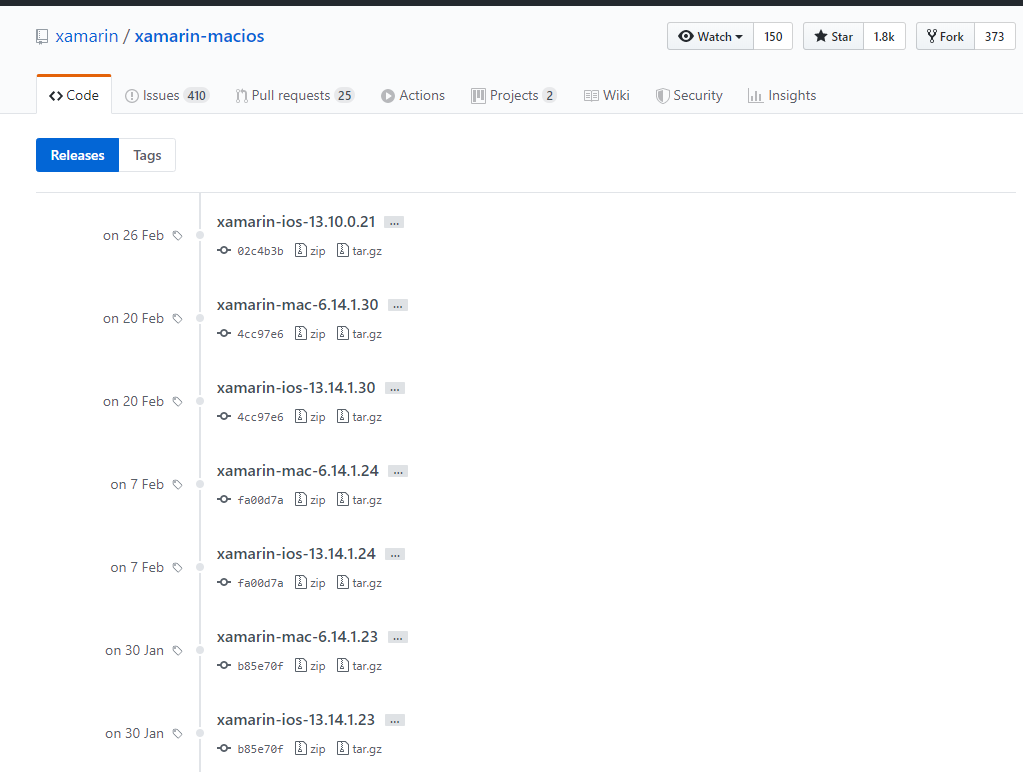
Task: Open the Actions tab
Action: click(412, 95)
